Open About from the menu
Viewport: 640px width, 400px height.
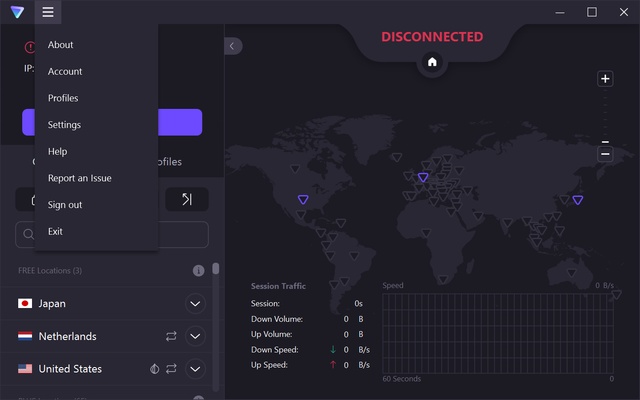coord(60,44)
